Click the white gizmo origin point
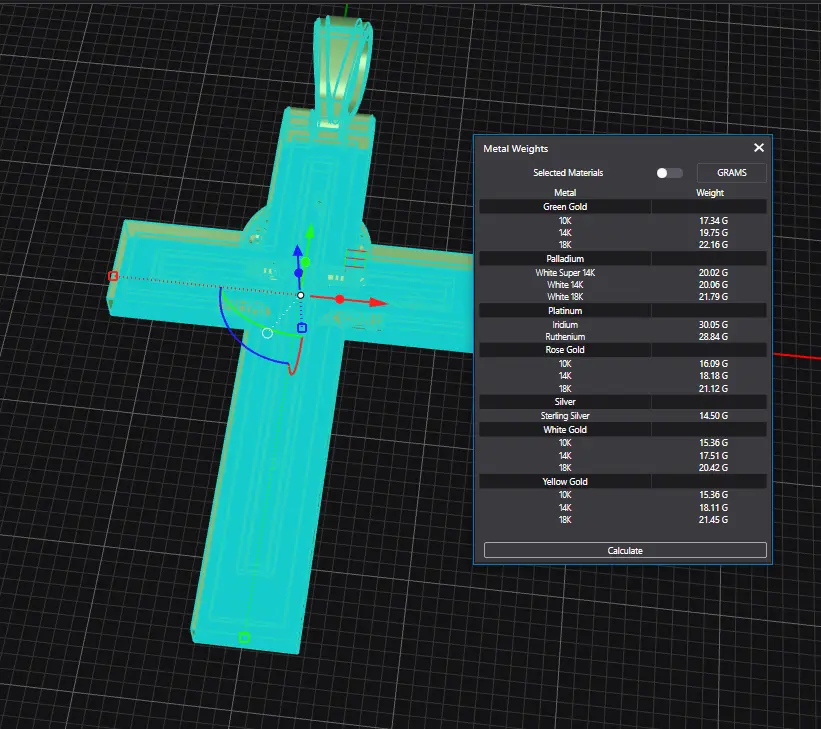The image size is (821, 729). 300,295
